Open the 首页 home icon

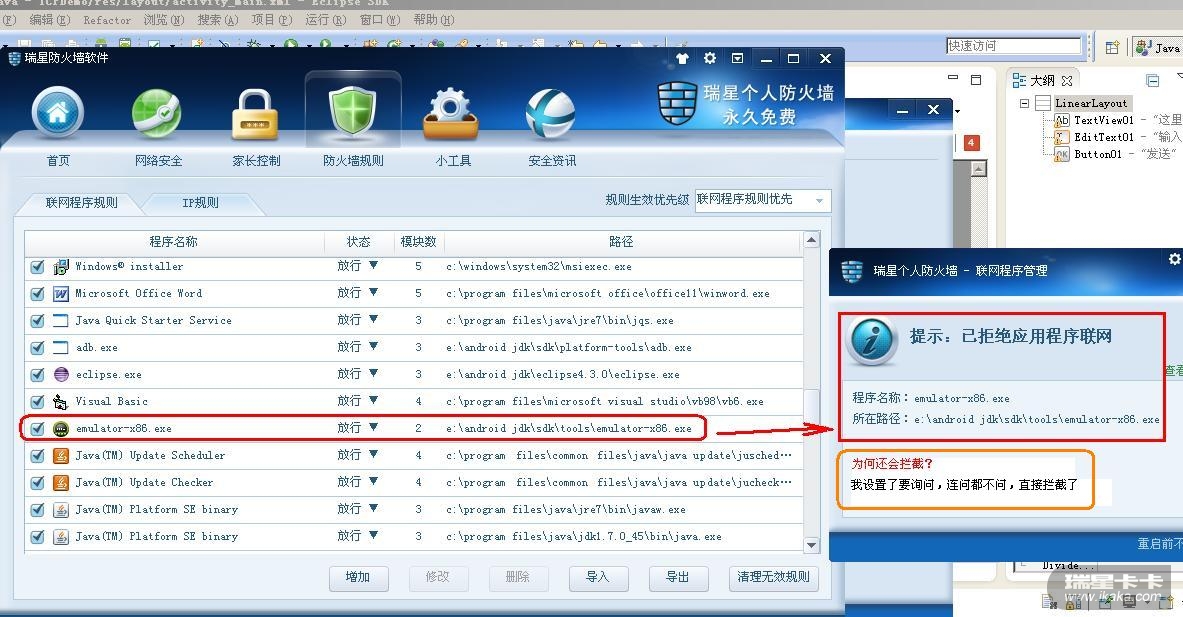pos(57,113)
